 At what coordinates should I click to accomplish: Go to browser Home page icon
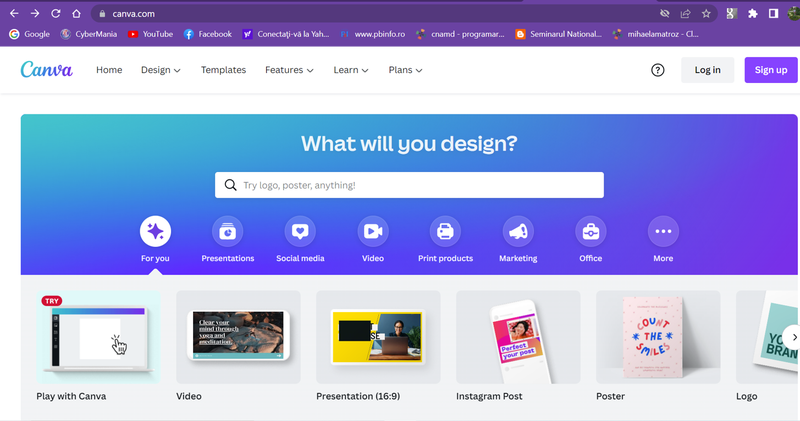point(76,14)
